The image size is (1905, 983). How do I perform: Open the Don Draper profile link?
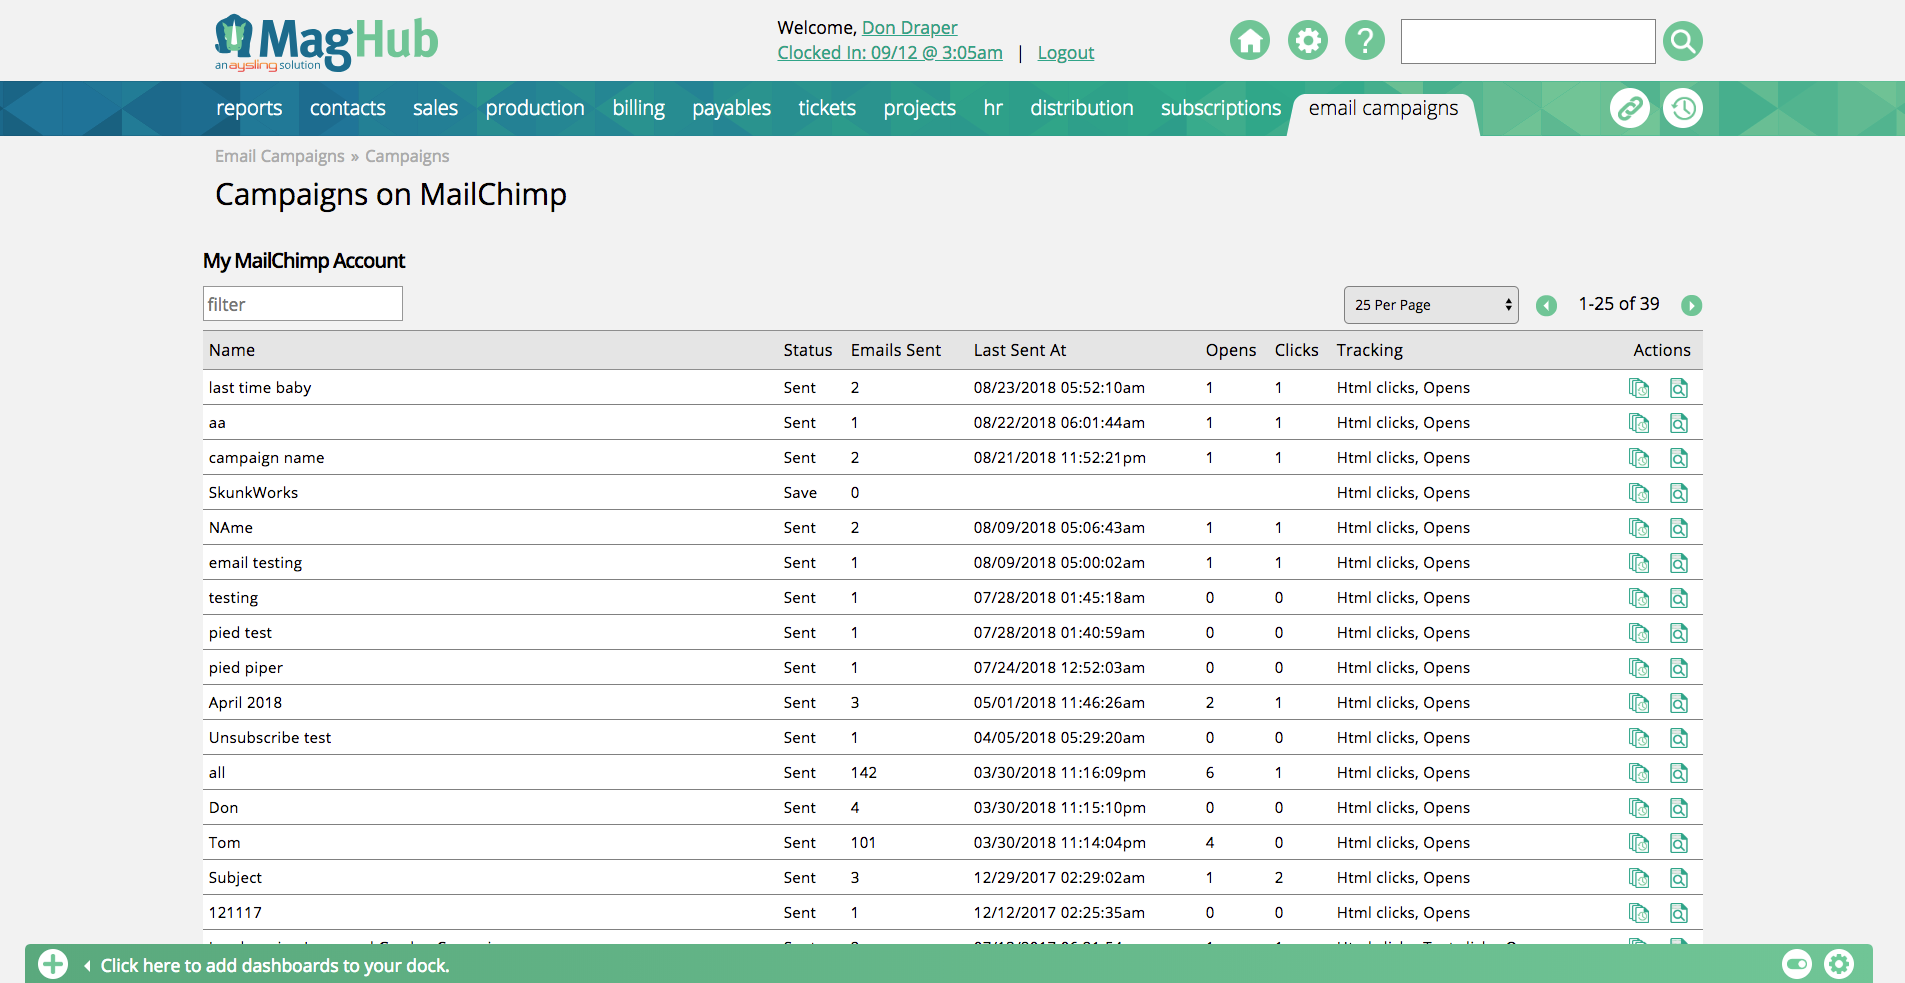(909, 28)
